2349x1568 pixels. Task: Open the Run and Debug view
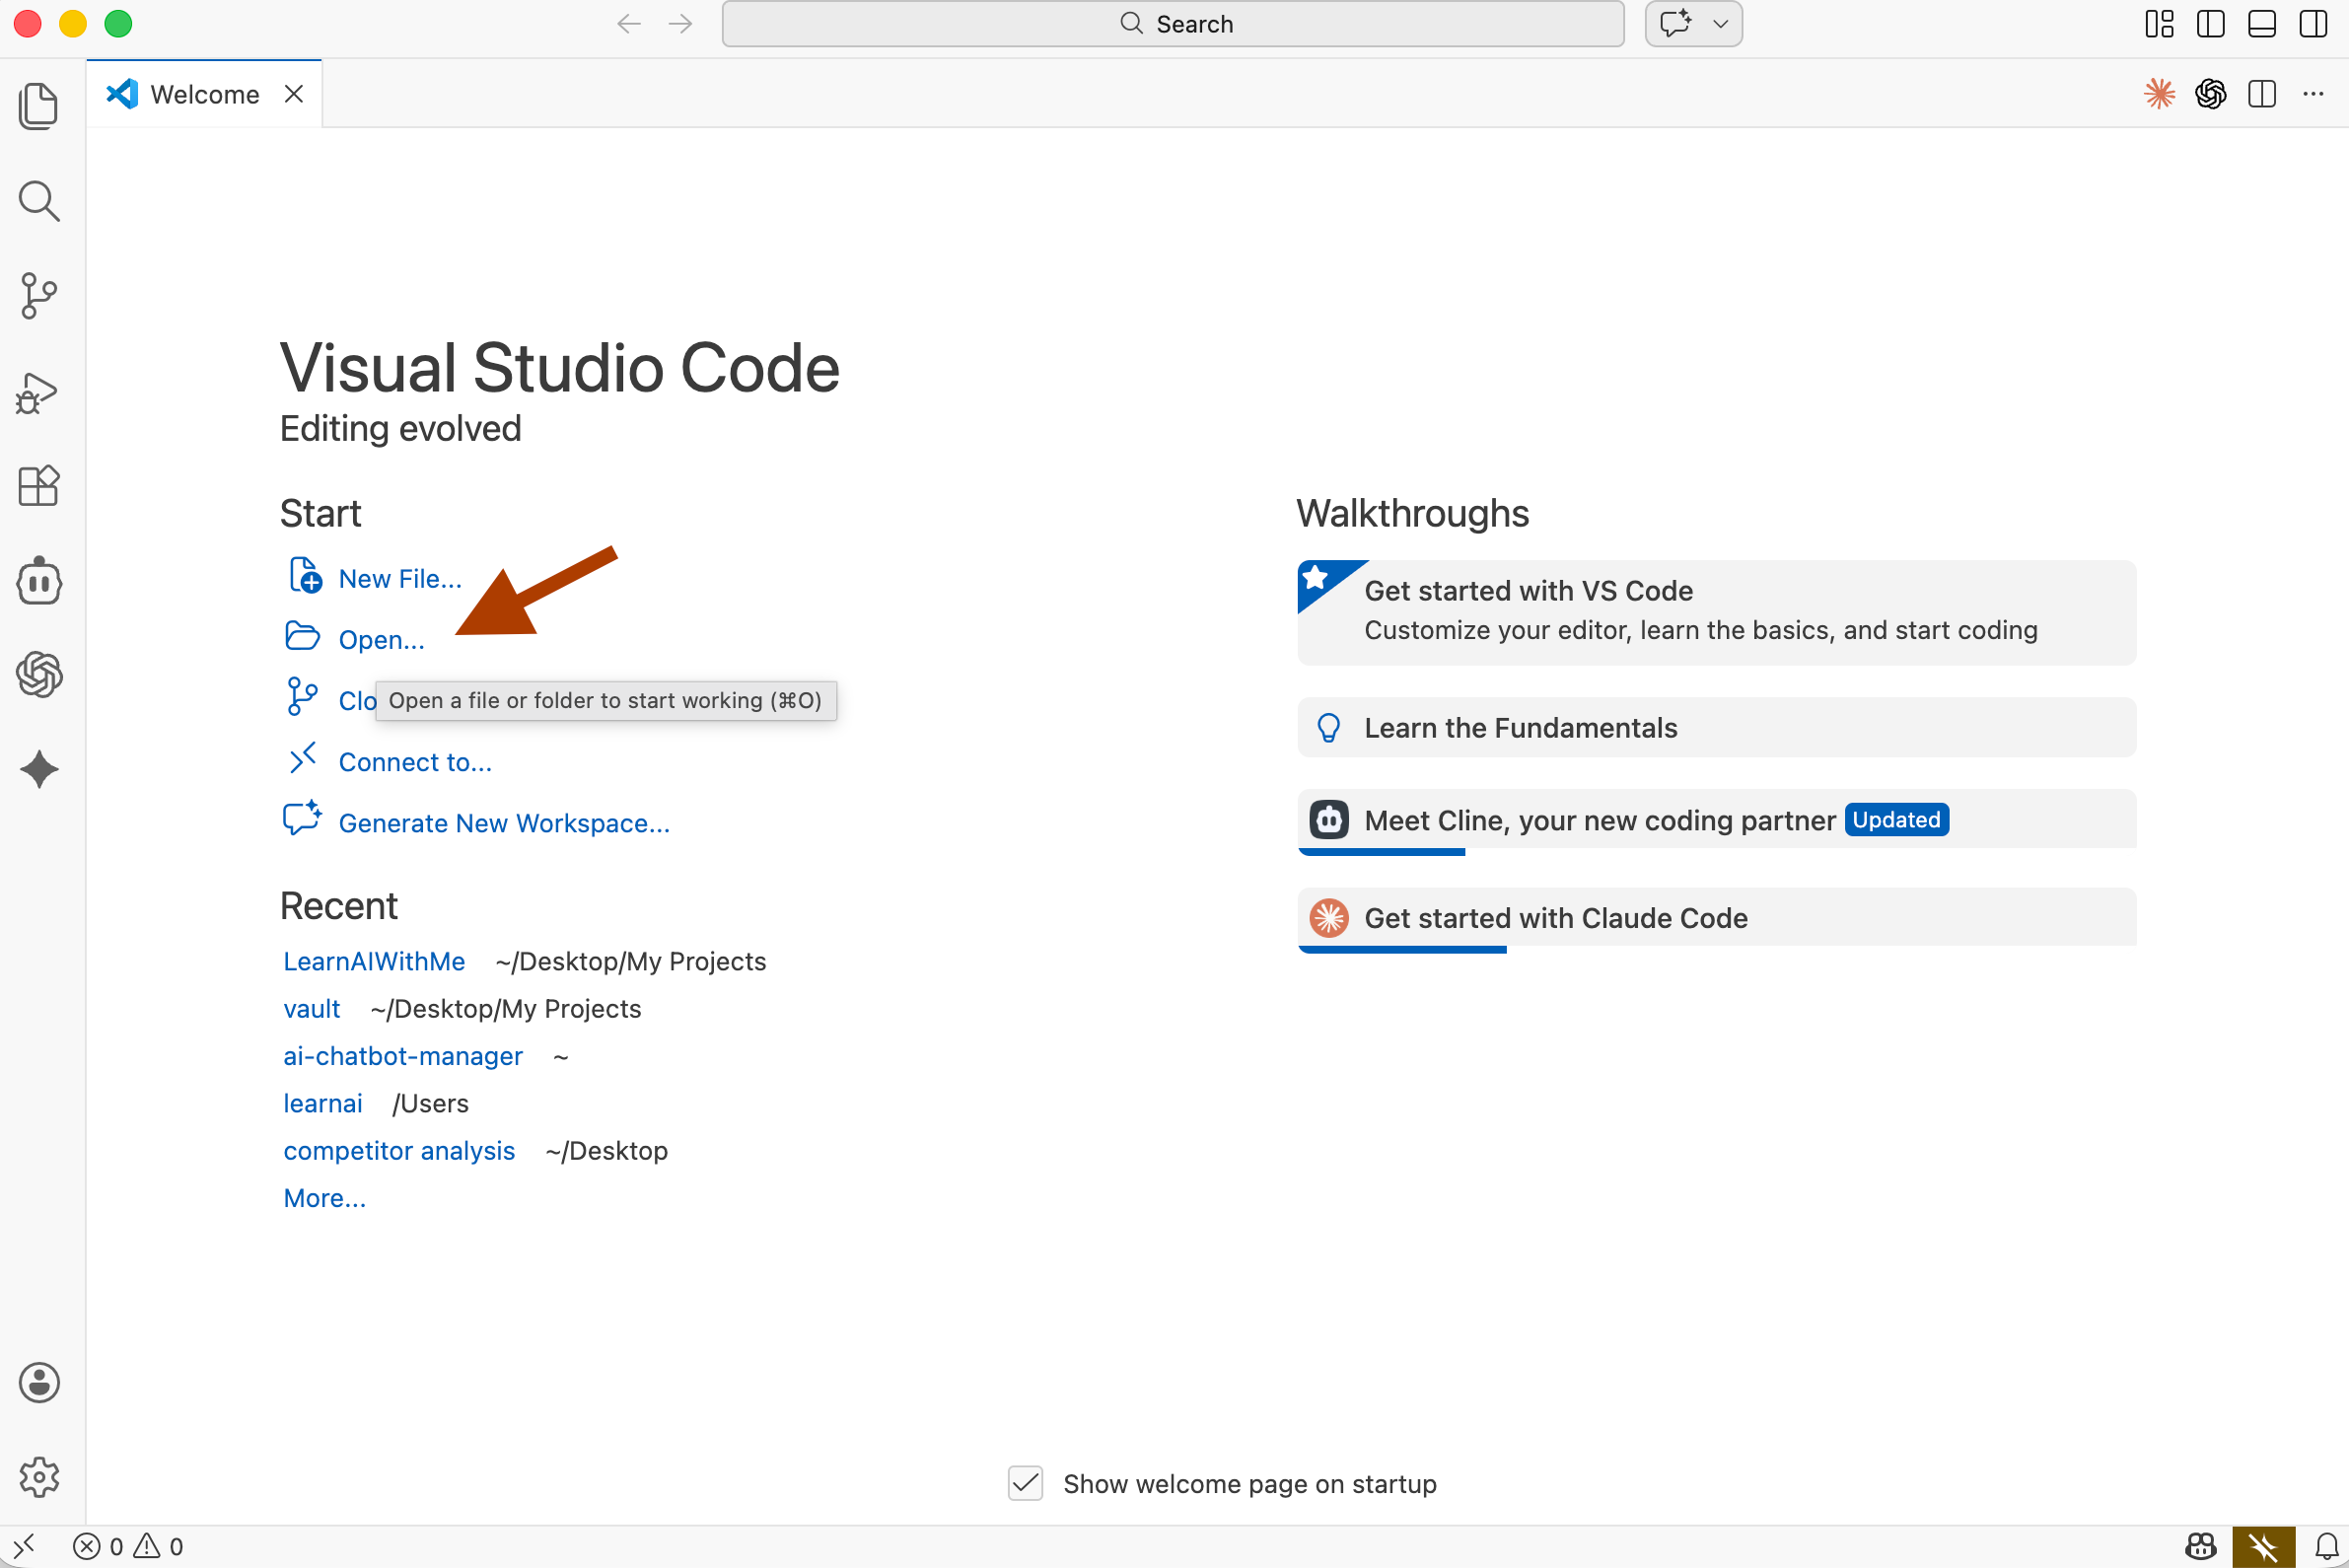click(x=38, y=392)
